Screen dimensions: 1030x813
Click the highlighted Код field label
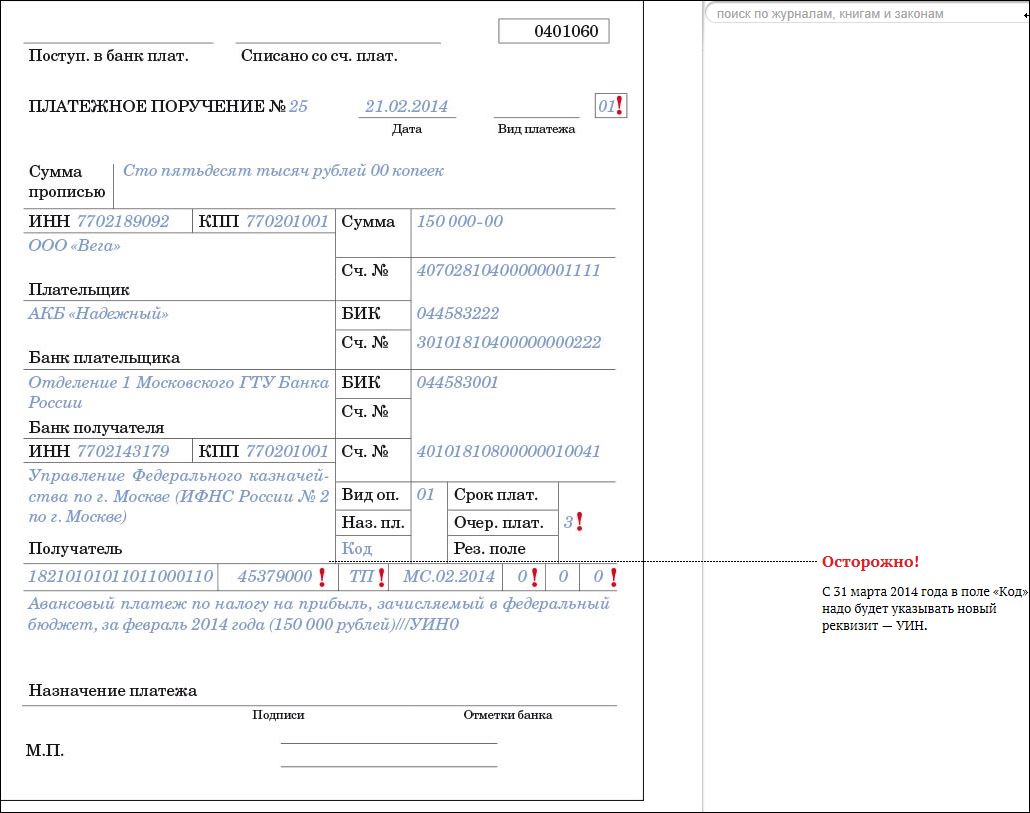coord(357,548)
